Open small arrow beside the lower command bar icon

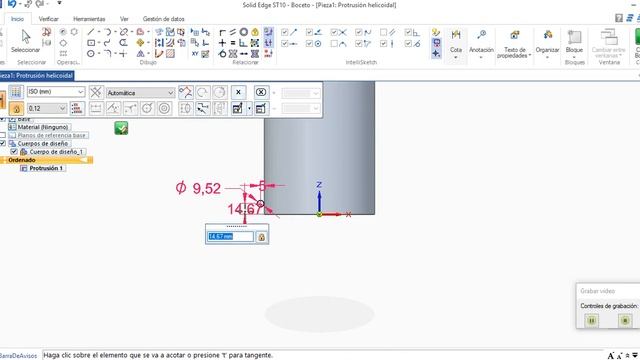(249, 109)
